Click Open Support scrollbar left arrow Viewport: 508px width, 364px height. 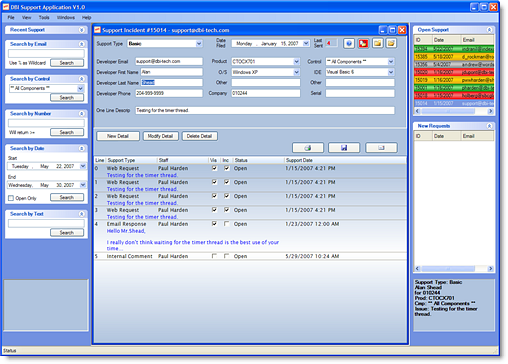pos(418,111)
